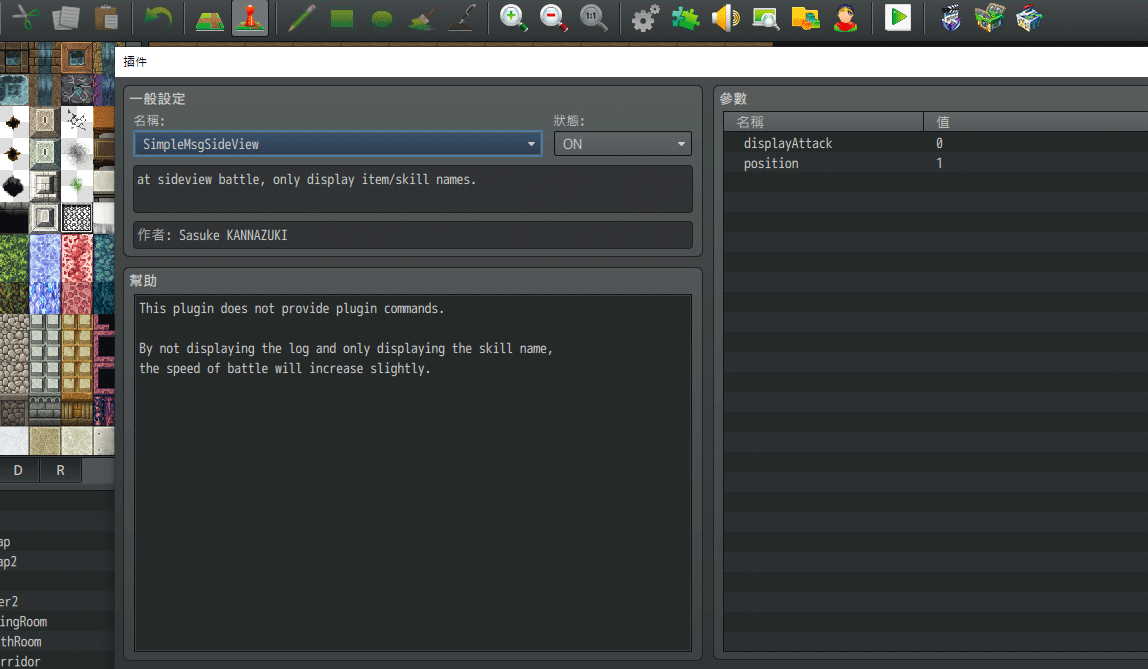Click the 值 column header in parameters
The image size is (1148, 669).
(1036, 122)
